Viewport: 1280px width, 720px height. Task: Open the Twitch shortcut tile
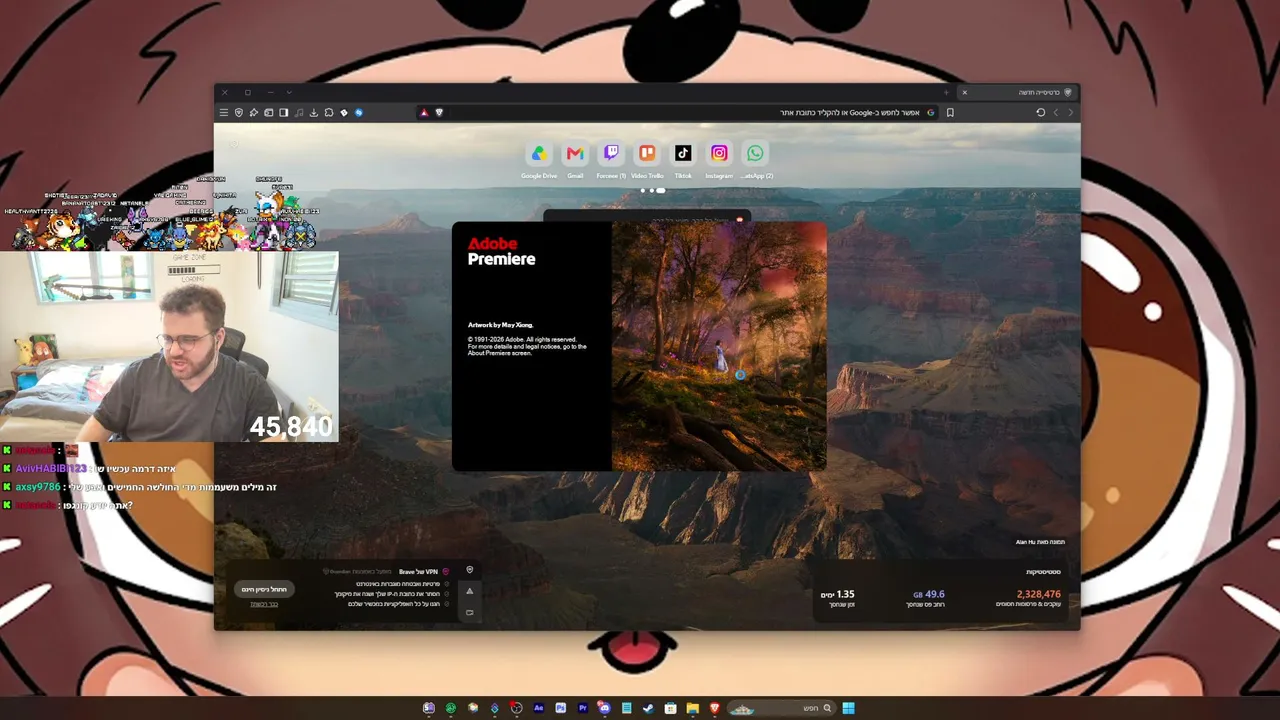pos(611,153)
